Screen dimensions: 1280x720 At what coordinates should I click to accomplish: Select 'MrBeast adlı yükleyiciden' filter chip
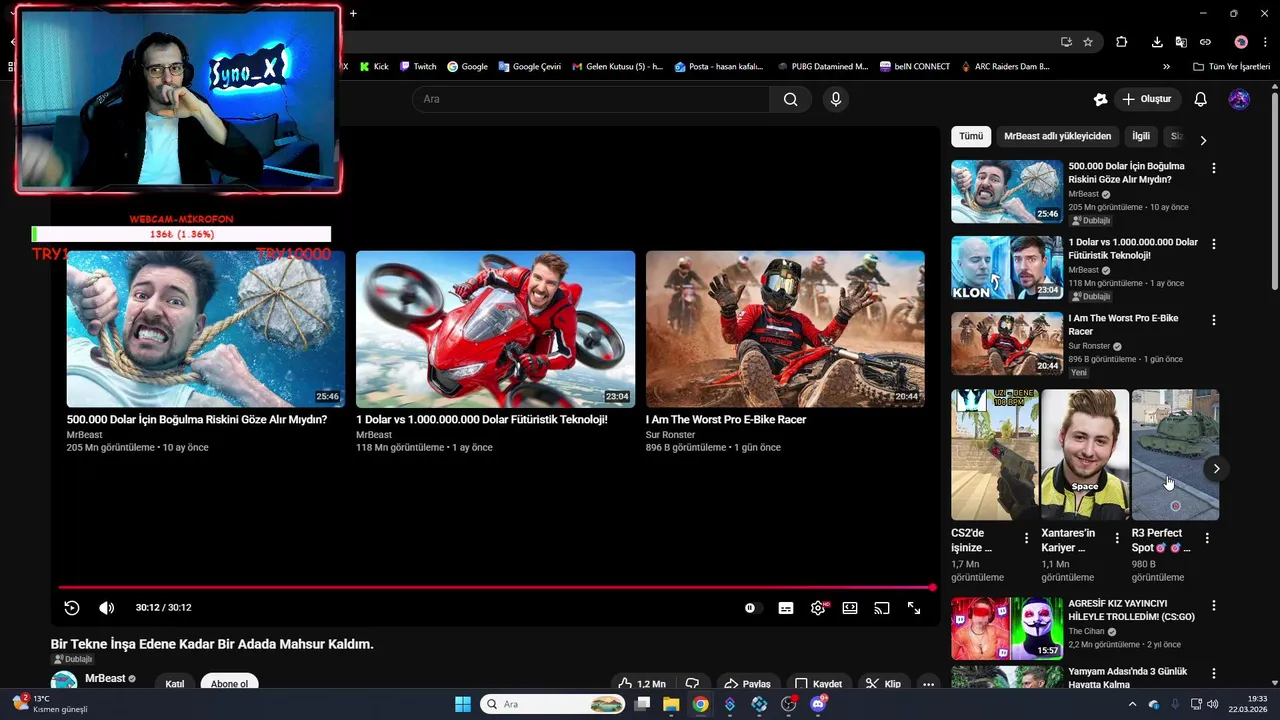click(1057, 136)
